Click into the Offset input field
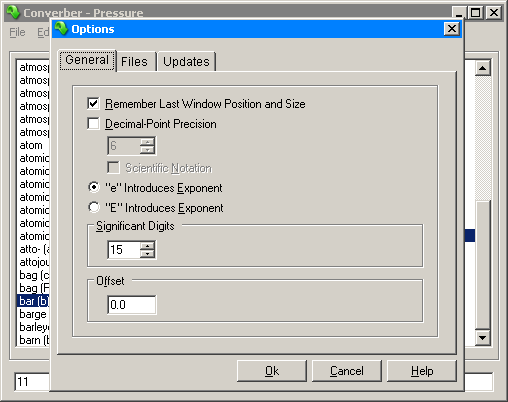Image resolution: width=508 pixels, height=402 pixels. coord(132,305)
